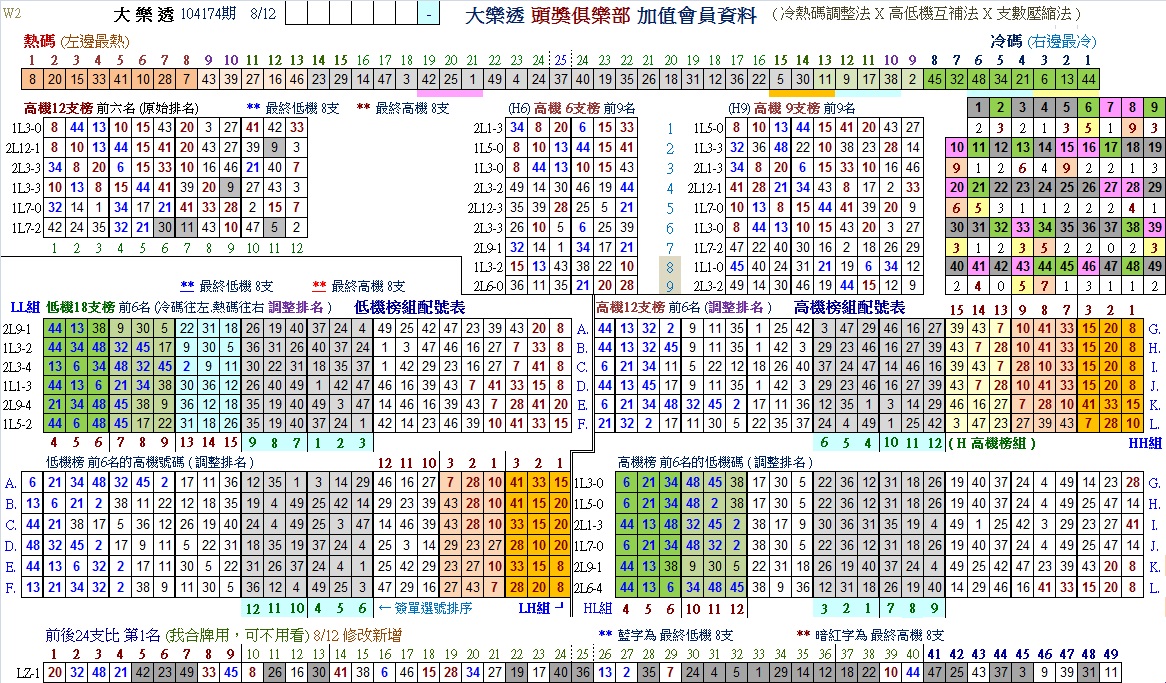1166x683 pixels.
Task: Click the cyan "-" cell after the empty boxes
Action: tap(429, 14)
